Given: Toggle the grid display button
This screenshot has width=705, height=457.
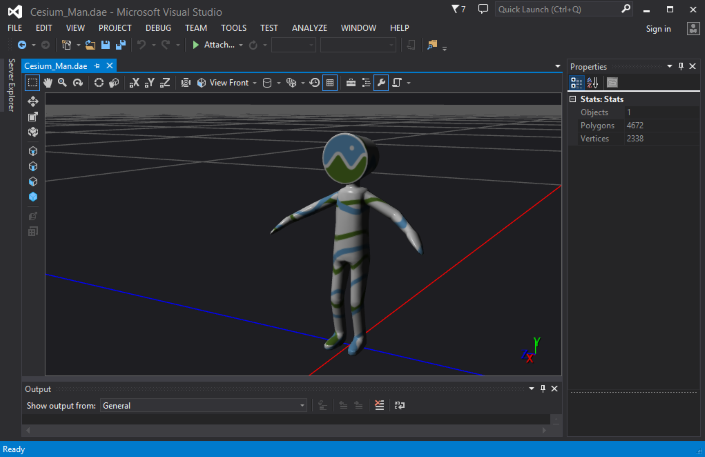Looking at the screenshot, I should tap(330, 83).
